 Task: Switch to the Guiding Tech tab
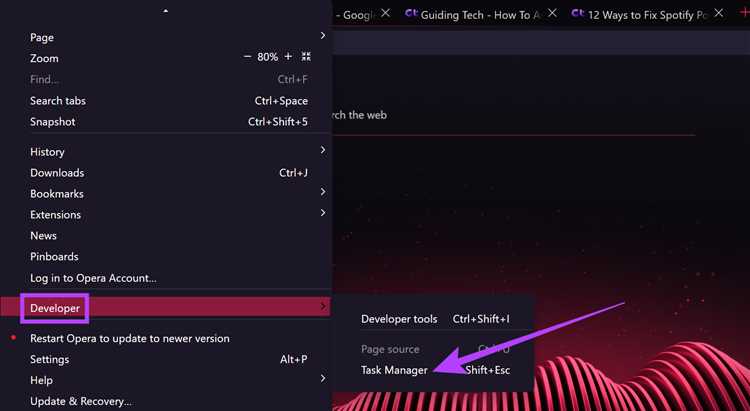point(480,14)
